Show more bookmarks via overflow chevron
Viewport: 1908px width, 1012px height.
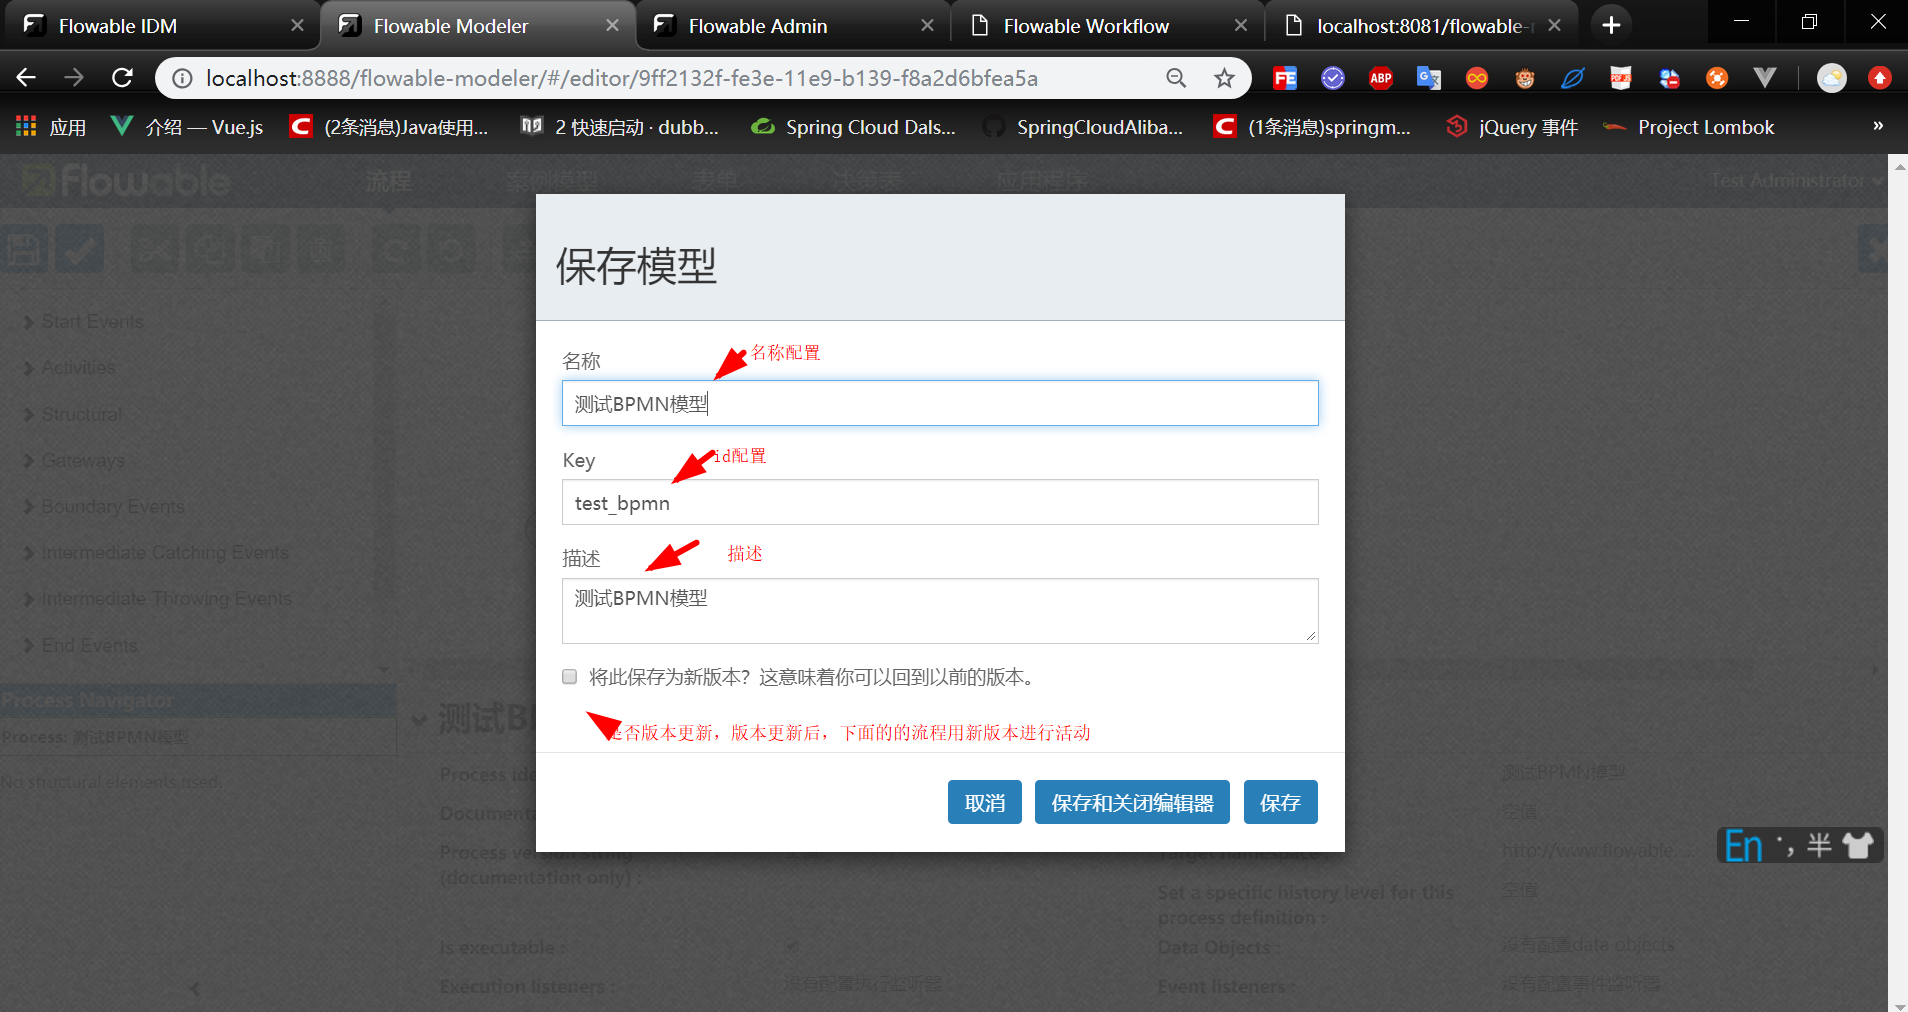click(x=1878, y=126)
